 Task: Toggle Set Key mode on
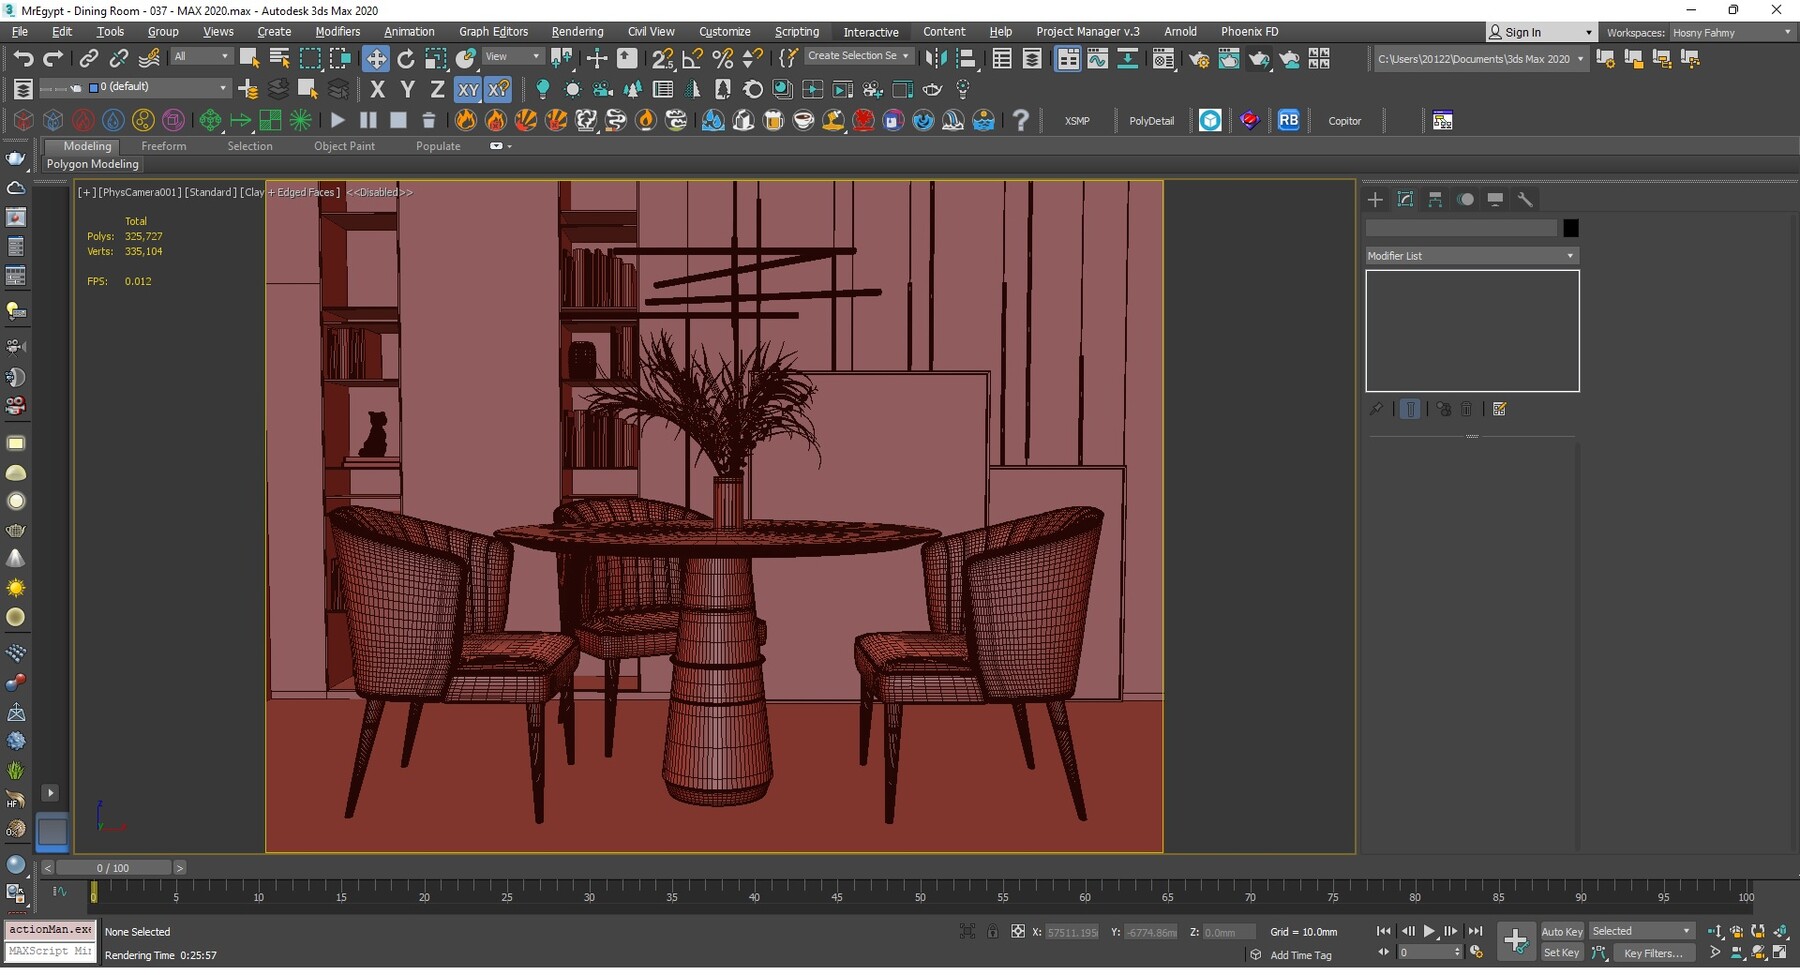1561,952
